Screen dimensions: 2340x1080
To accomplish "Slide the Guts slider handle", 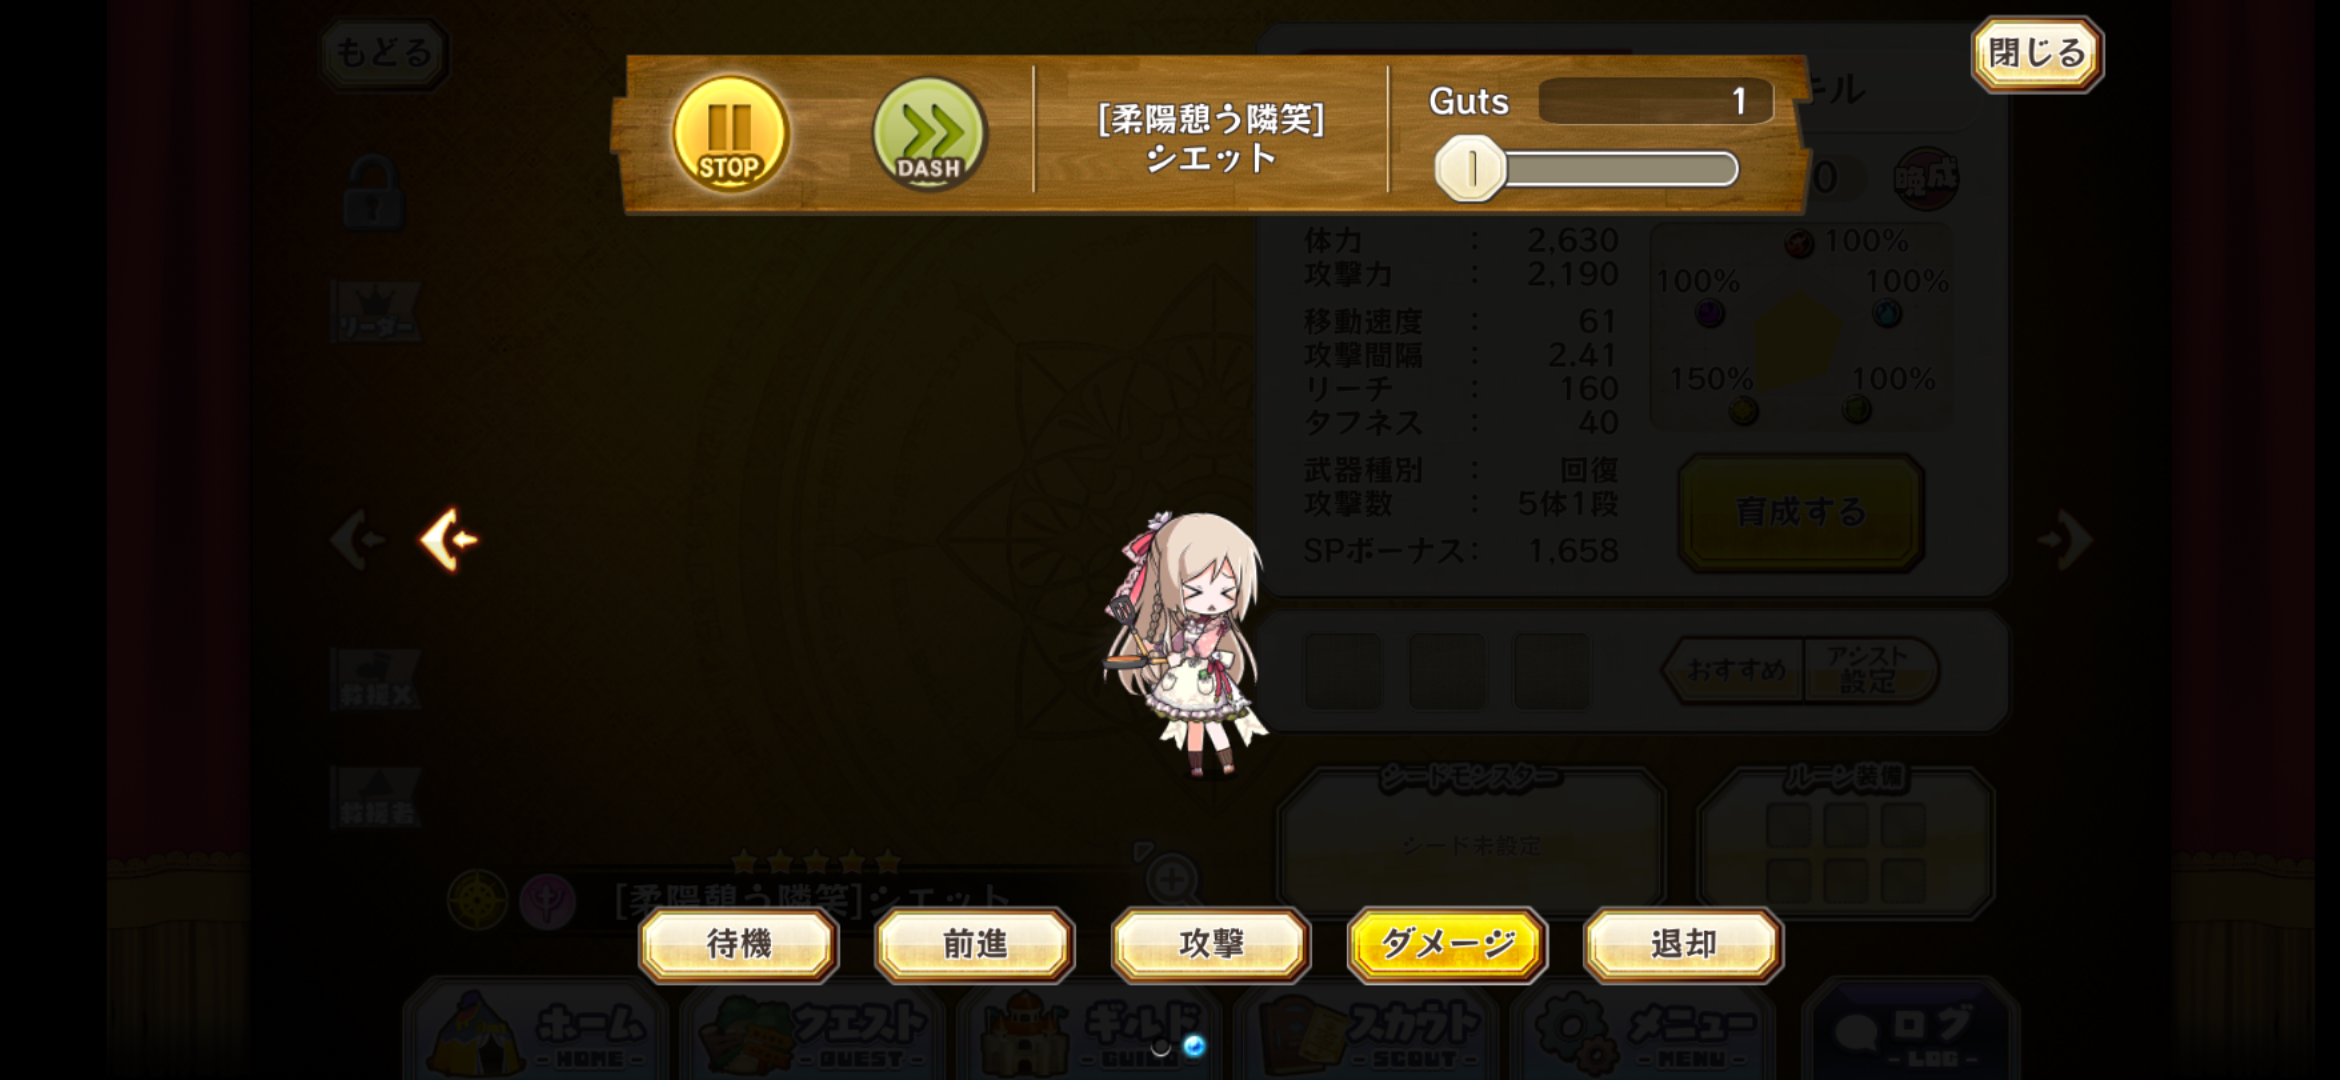I will (1470, 169).
